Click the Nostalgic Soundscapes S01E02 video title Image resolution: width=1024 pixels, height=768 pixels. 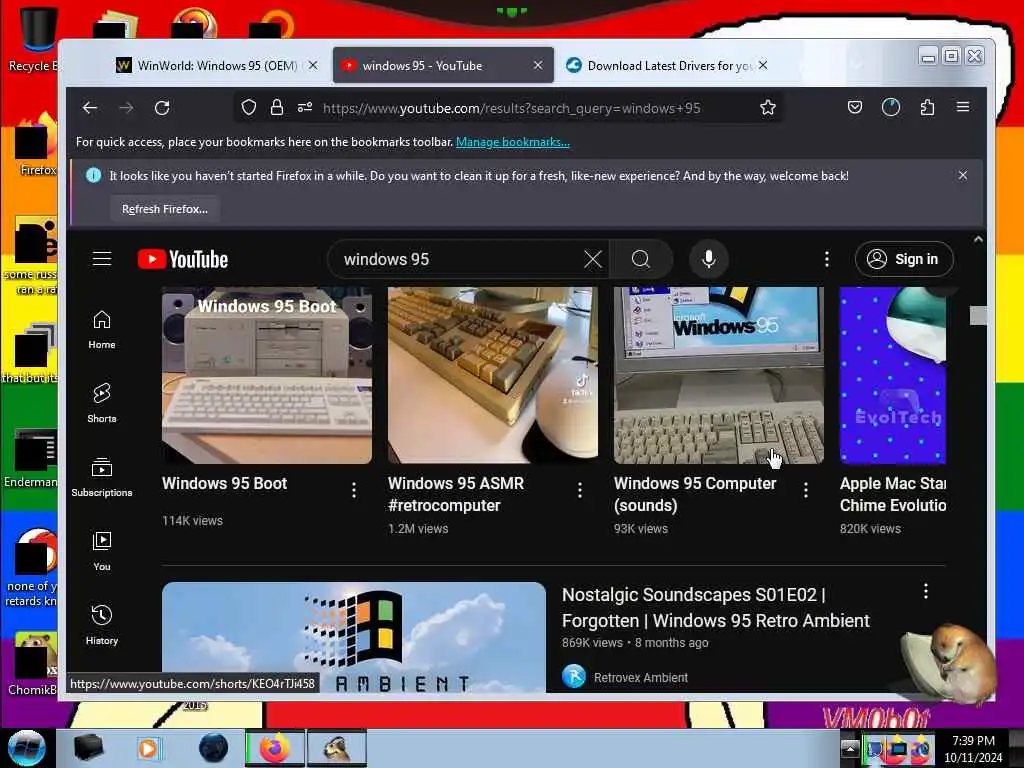tap(716, 607)
